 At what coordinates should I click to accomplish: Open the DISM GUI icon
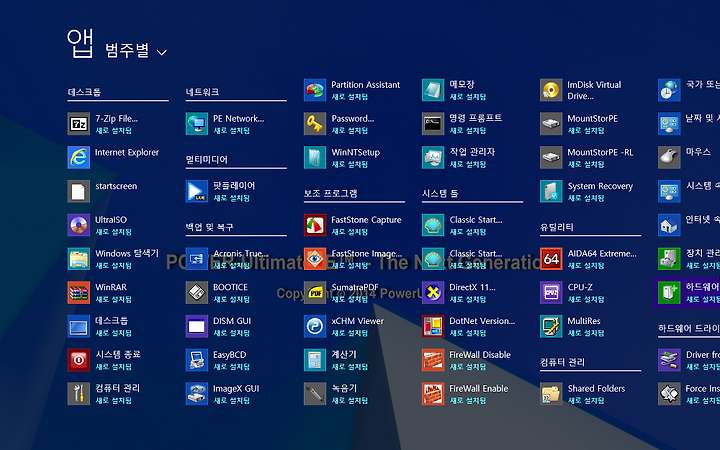tap(197, 326)
